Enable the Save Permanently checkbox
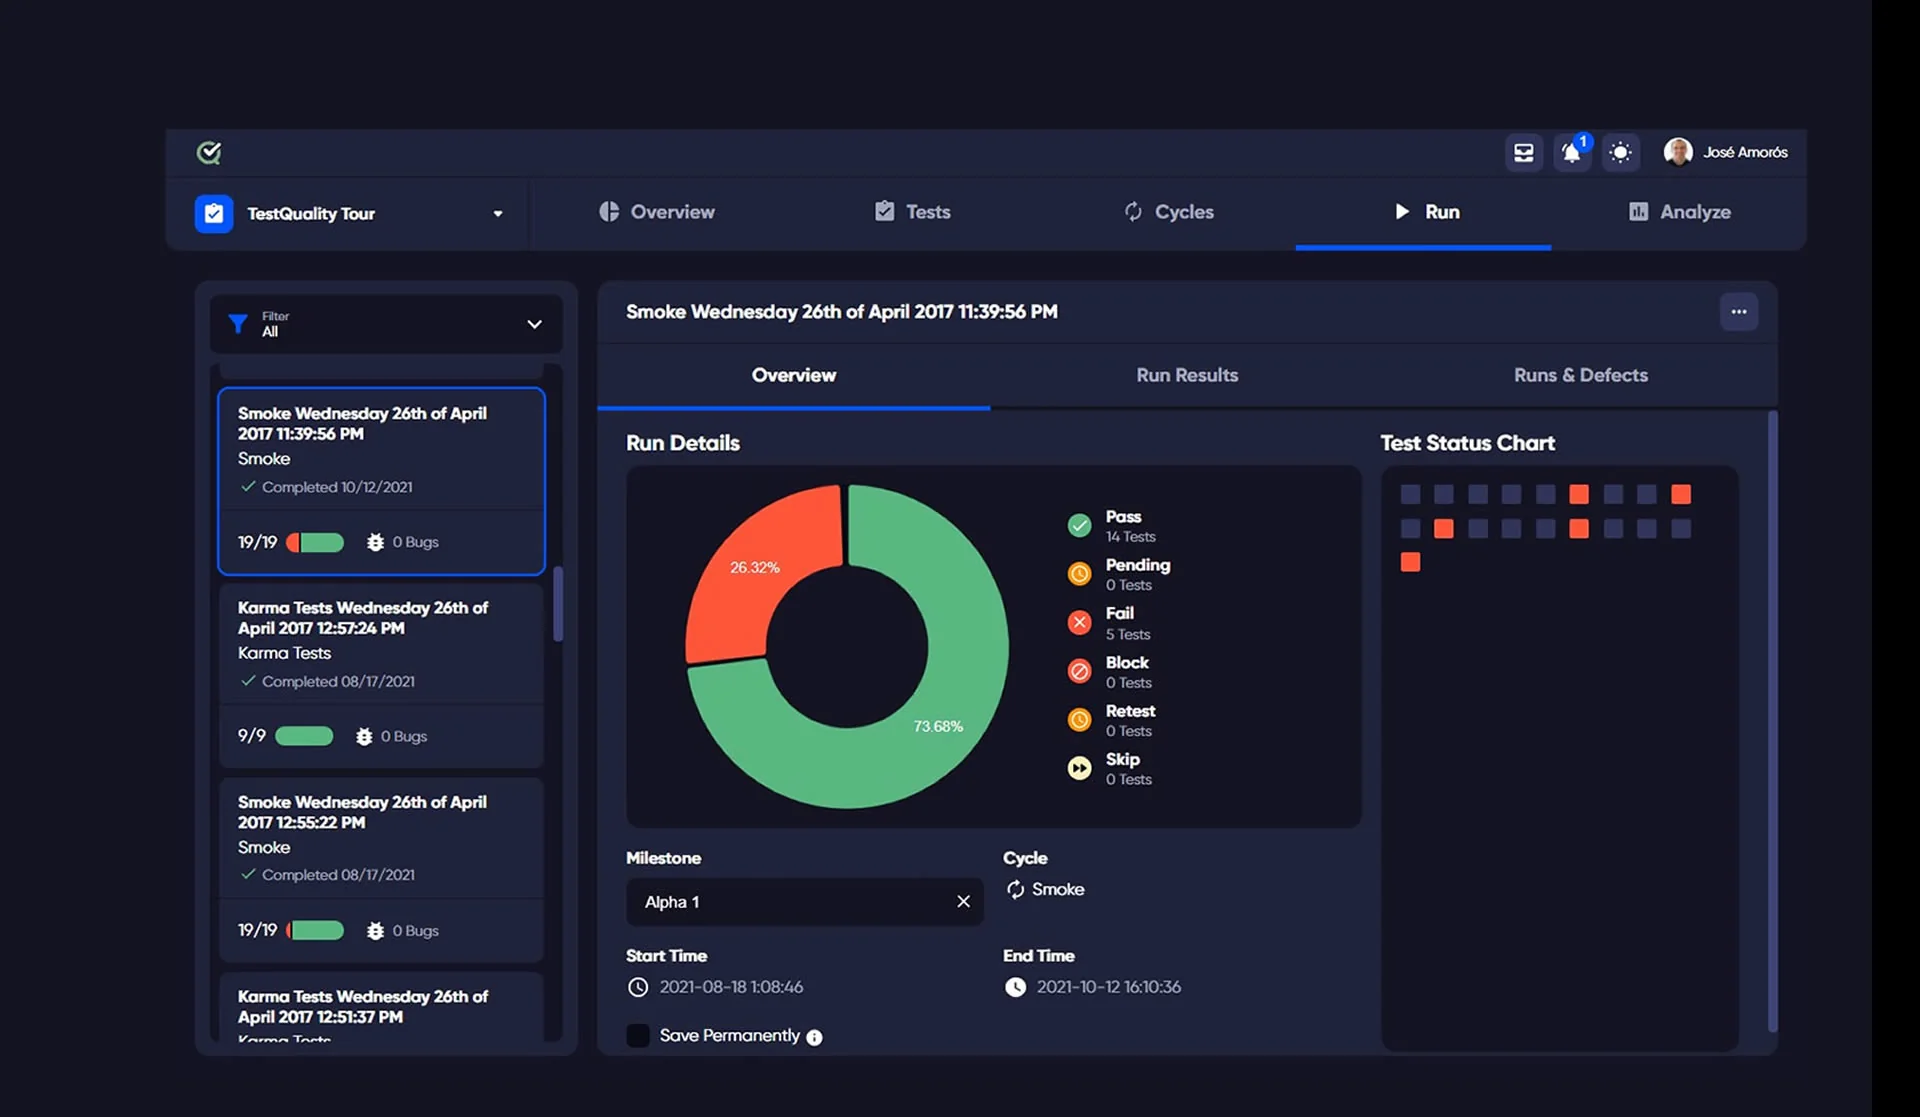Viewport: 1920px width, 1117px height. (637, 1036)
